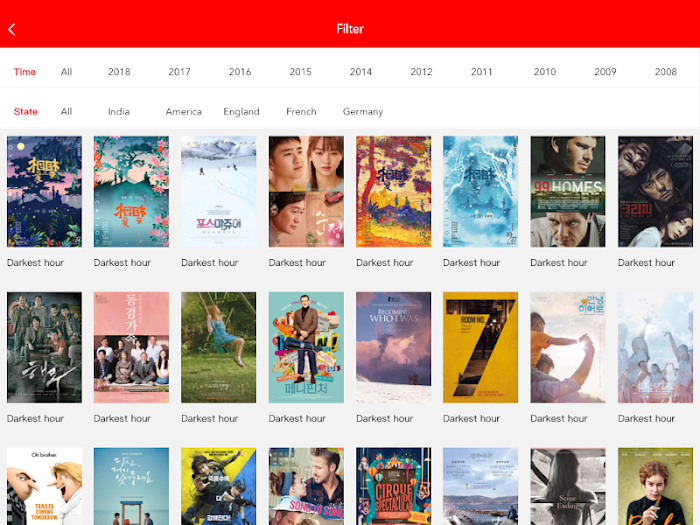The width and height of the screenshot is (700, 525).
Task: Open the Room No. 7 poster
Action: (480, 347)
